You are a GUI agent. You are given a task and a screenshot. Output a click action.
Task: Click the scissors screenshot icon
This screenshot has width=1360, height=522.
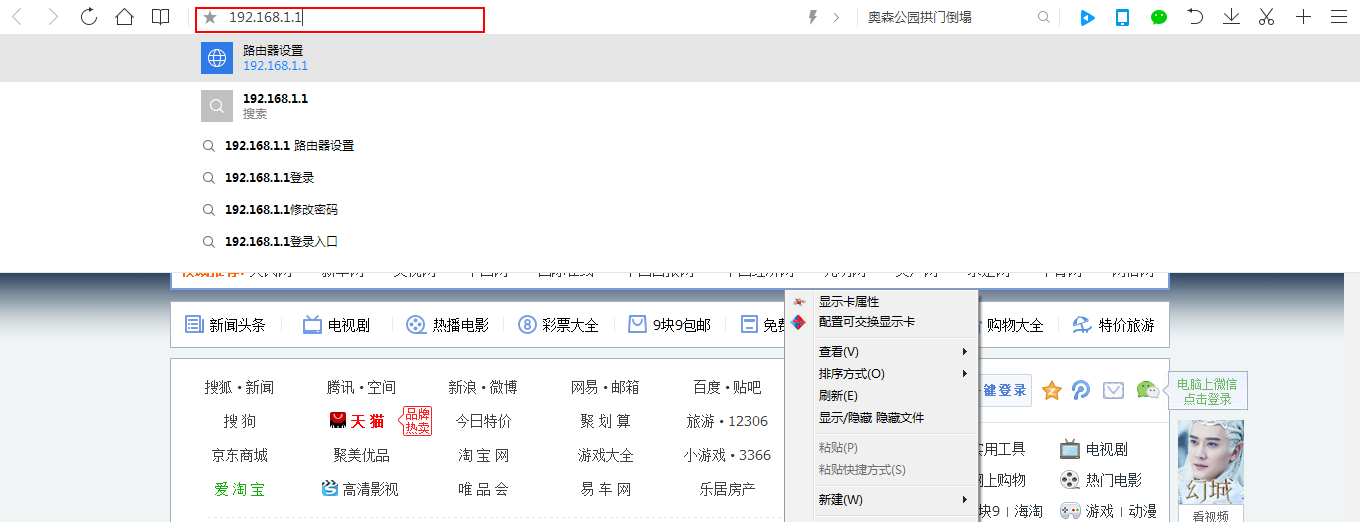pyautogui.click(x=1267, y=17)
